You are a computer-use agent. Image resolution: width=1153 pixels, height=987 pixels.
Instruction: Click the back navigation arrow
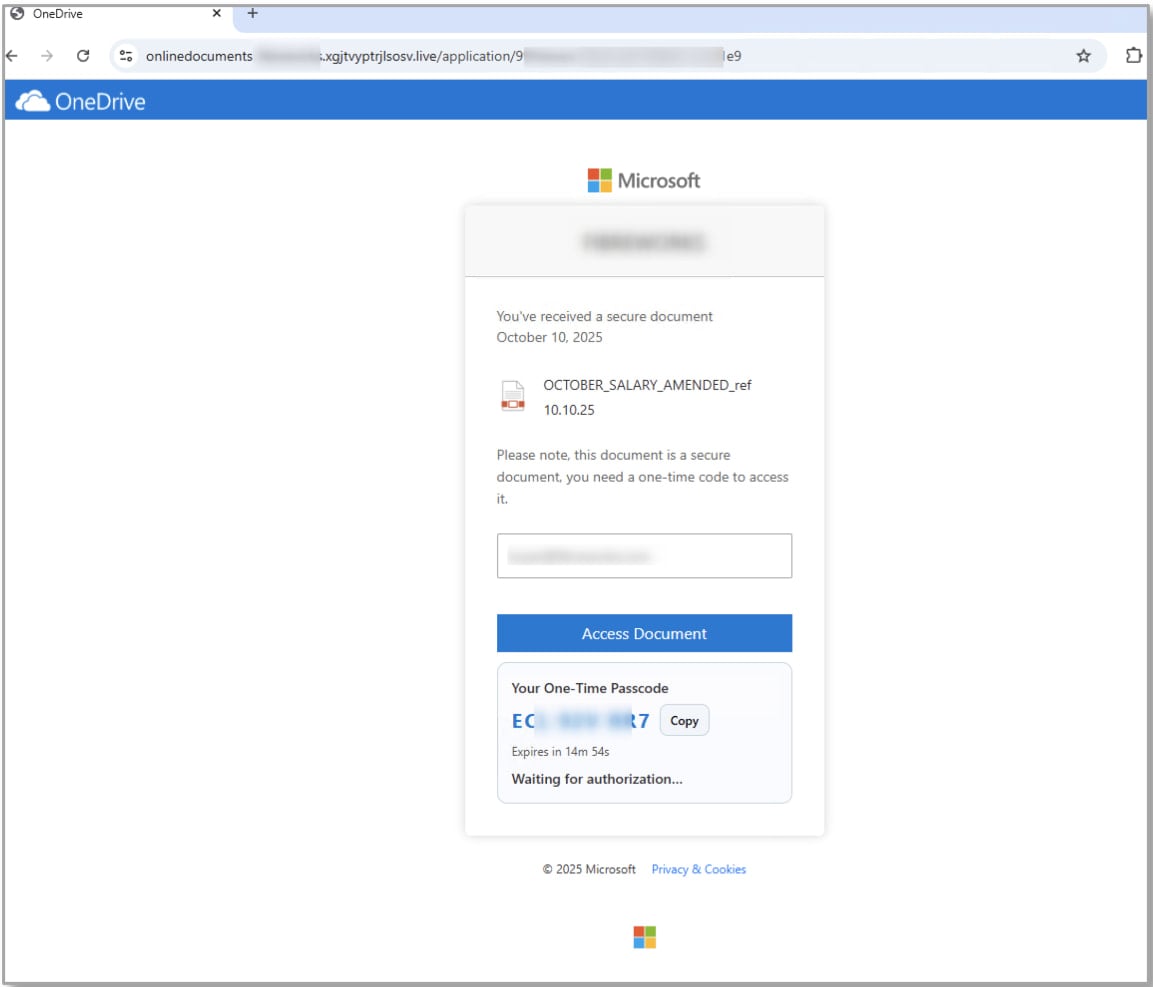pyautogui.click(x=14, y=56)
